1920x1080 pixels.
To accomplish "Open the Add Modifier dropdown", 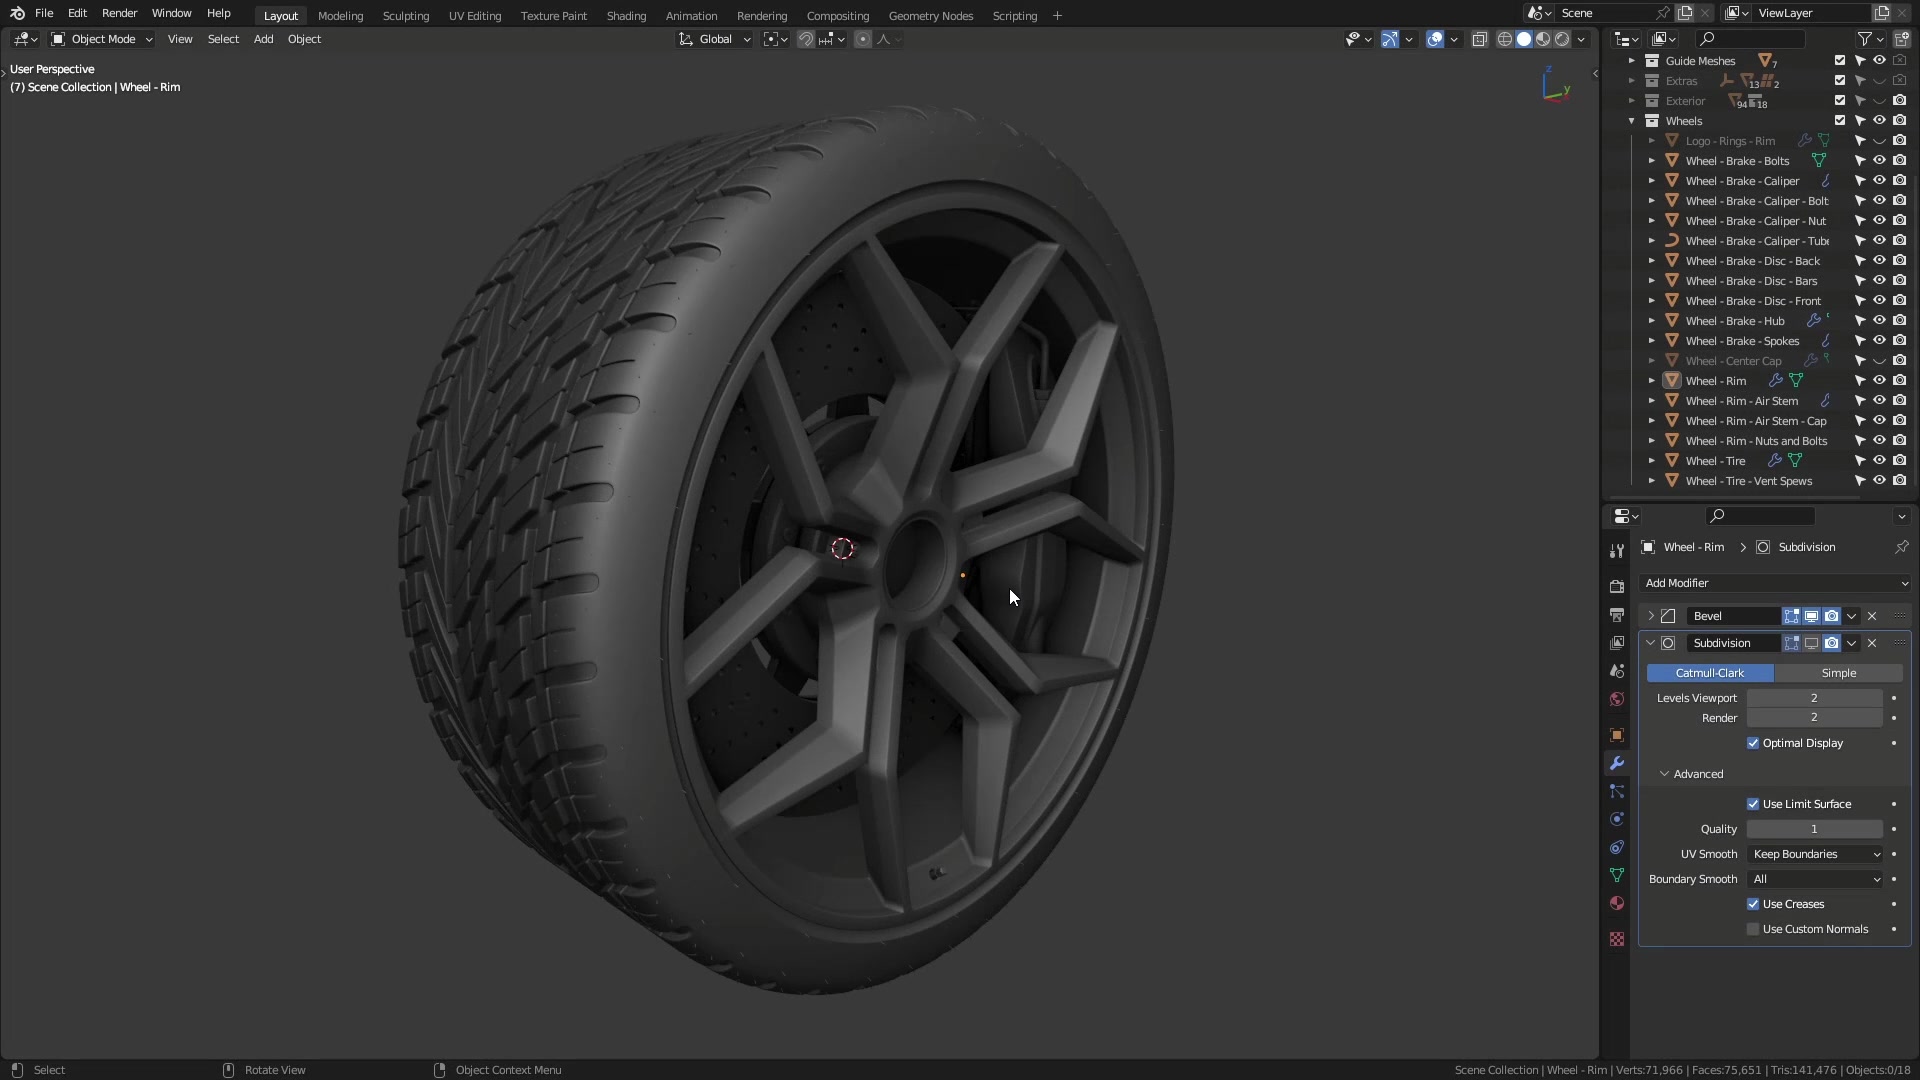I will click(x=1775, y=583).
